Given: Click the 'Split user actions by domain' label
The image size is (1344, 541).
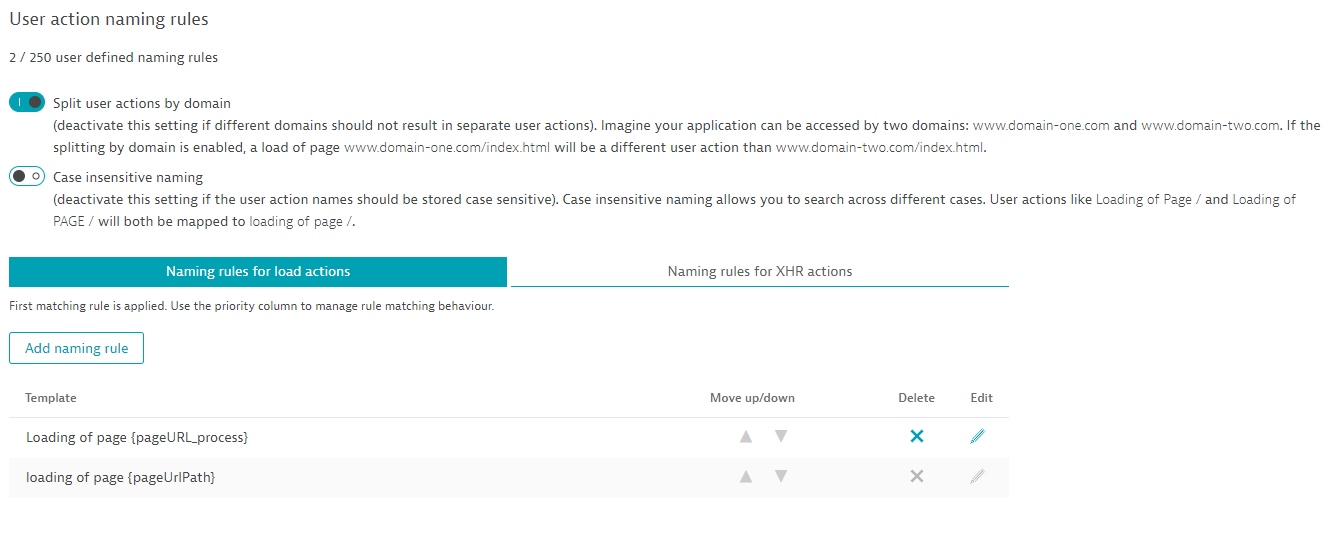Looking at the screenshot, I should pyautogui.click(x=142, y=103).
